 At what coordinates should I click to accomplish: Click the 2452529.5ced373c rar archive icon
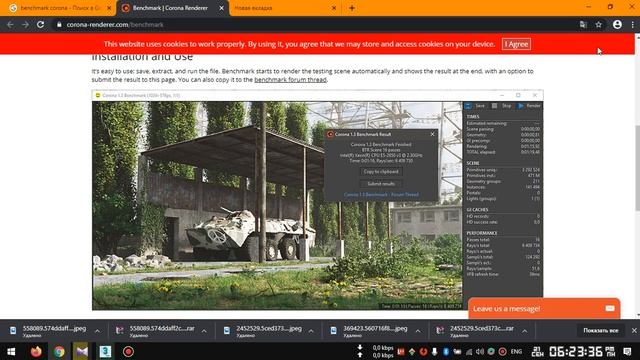[440, 331]
